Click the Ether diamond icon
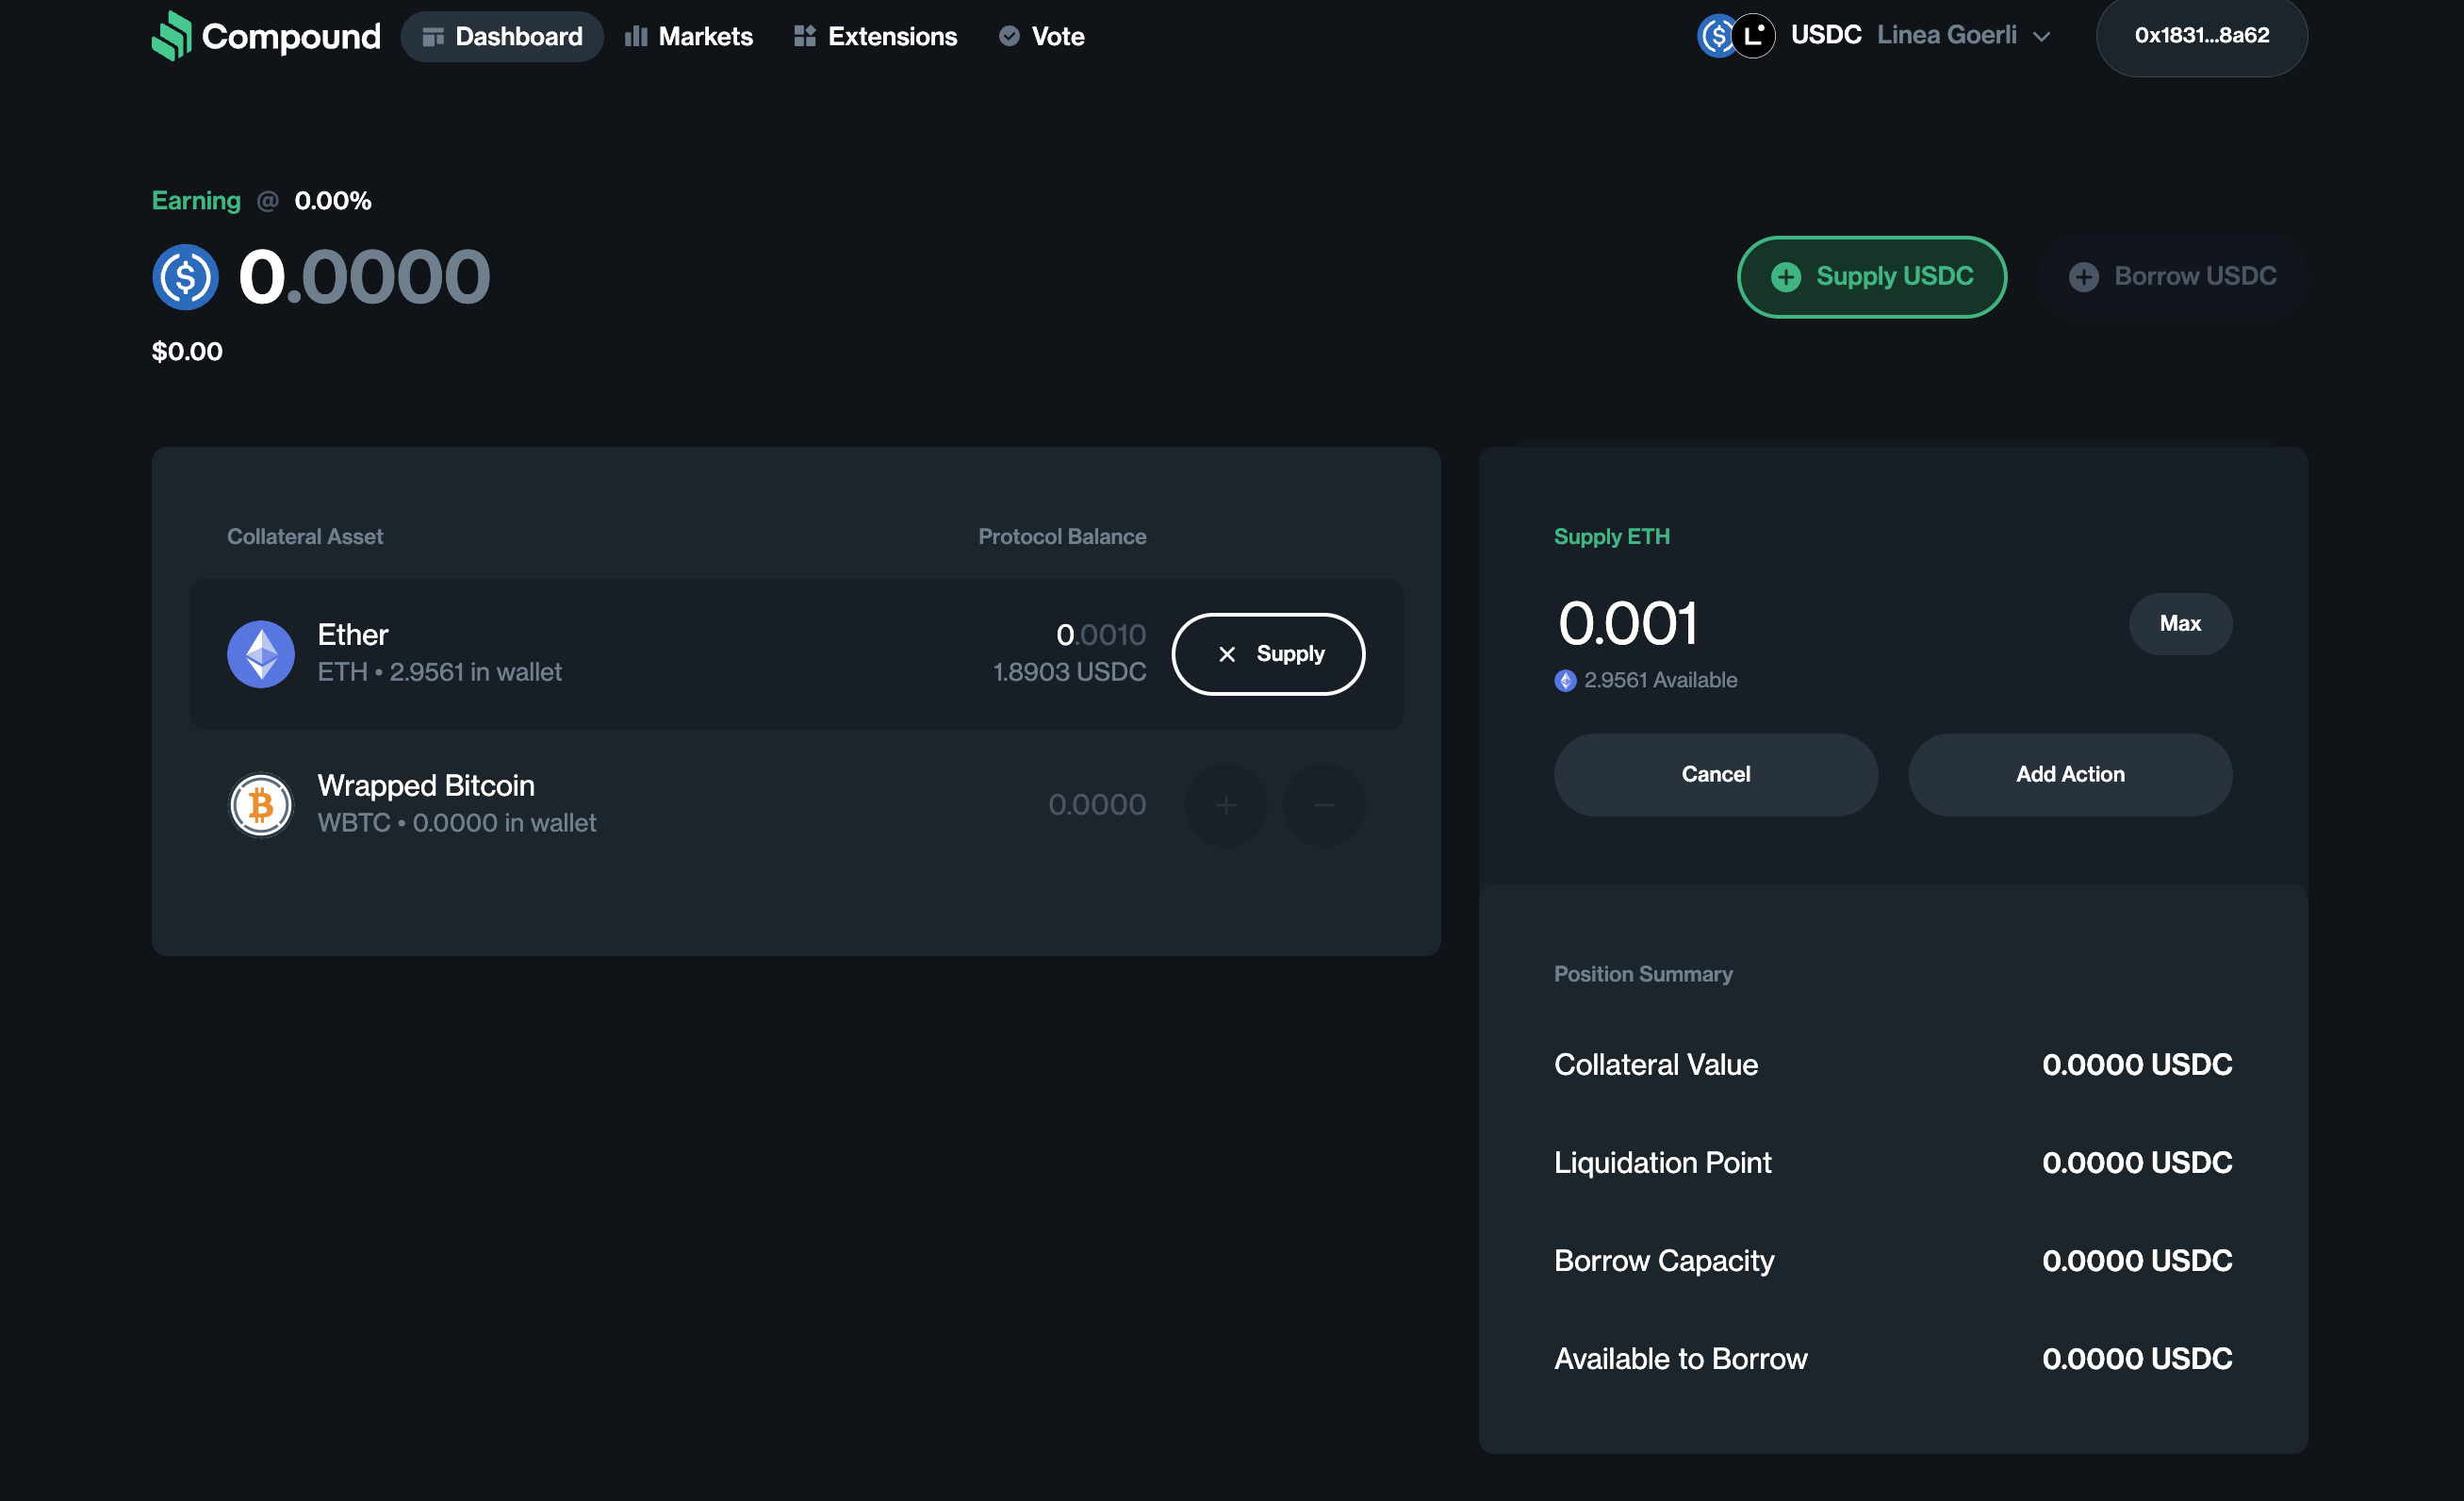This screenshot has width=2464, height=1501. (260, 654)
